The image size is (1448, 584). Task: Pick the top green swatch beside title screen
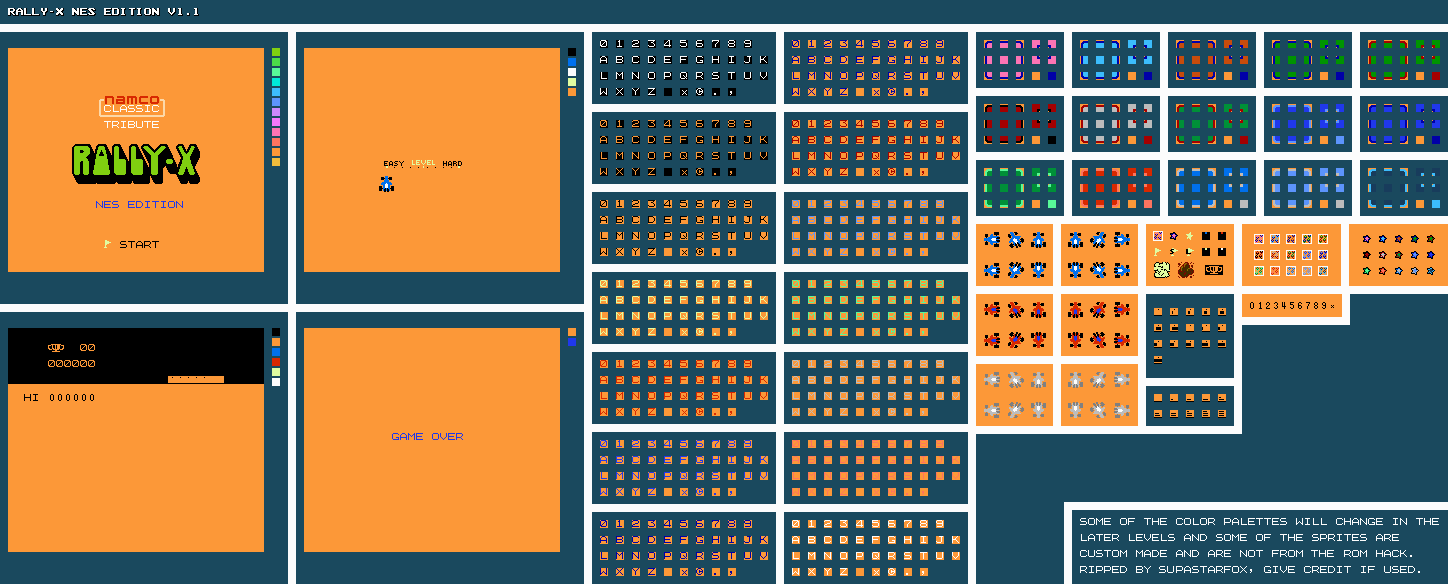click(x=276, y=52)
